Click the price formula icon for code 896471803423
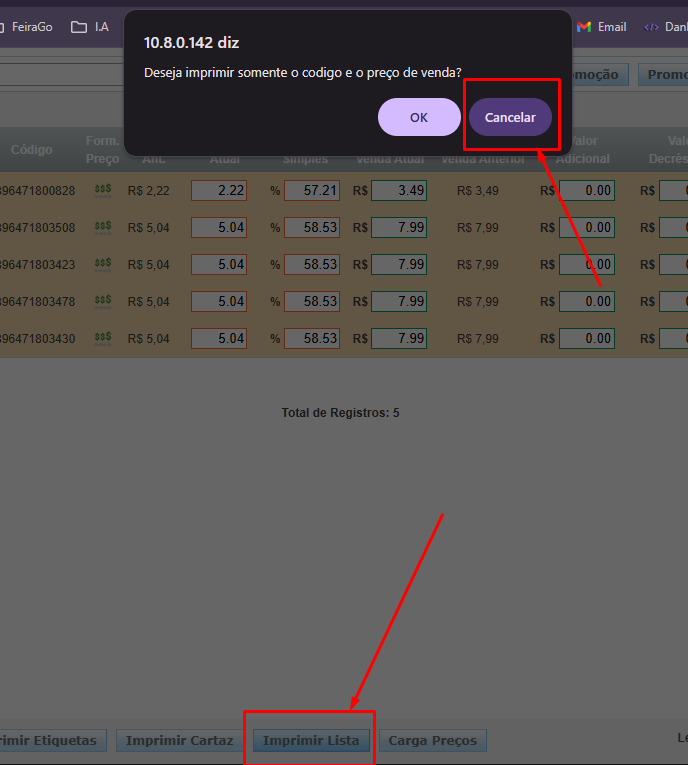 click(103, 265)
